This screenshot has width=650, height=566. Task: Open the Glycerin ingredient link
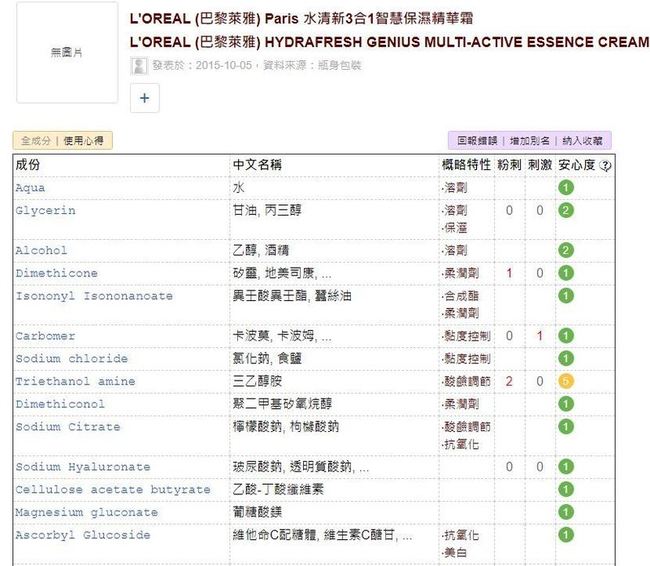(46, 211)
